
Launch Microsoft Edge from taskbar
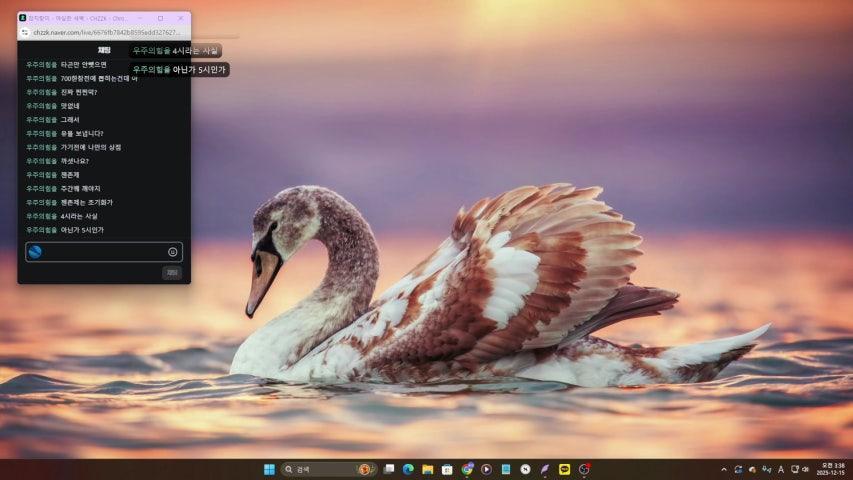pos(408,469)
